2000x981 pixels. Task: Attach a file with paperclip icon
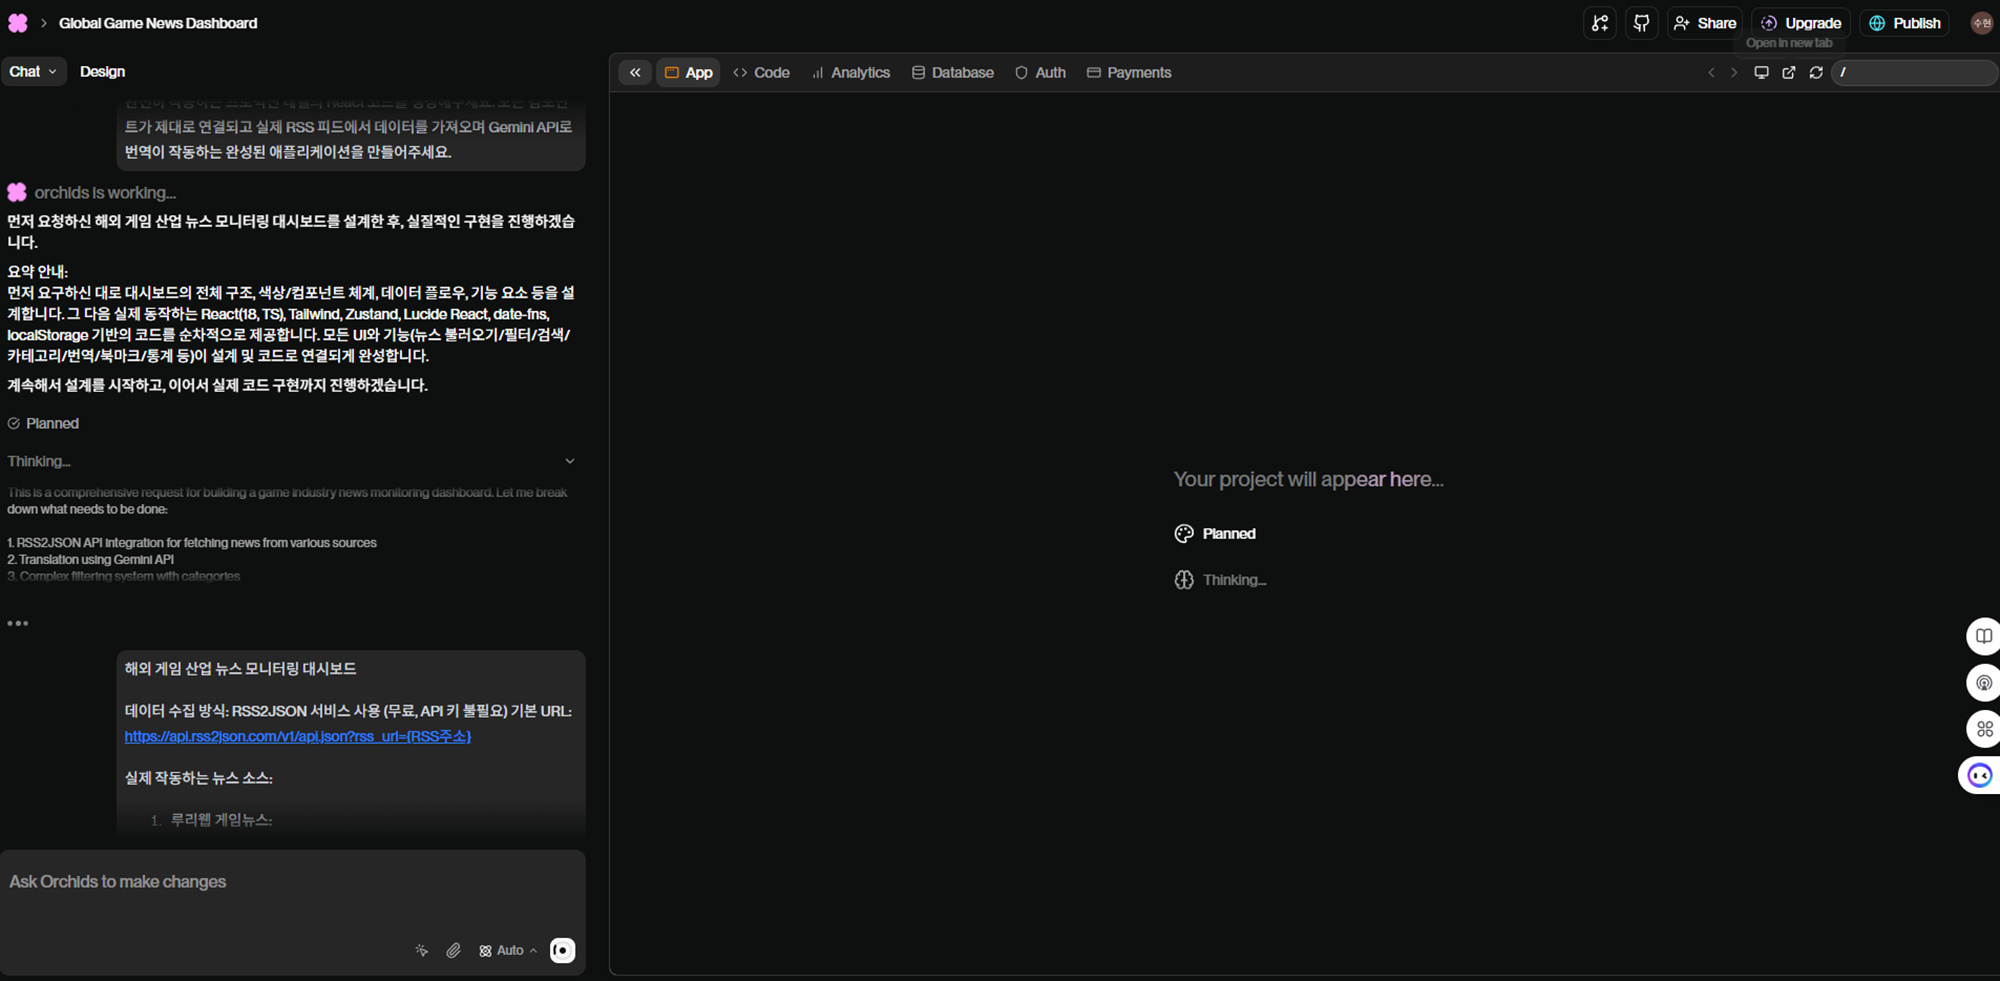tap(453, 950)
